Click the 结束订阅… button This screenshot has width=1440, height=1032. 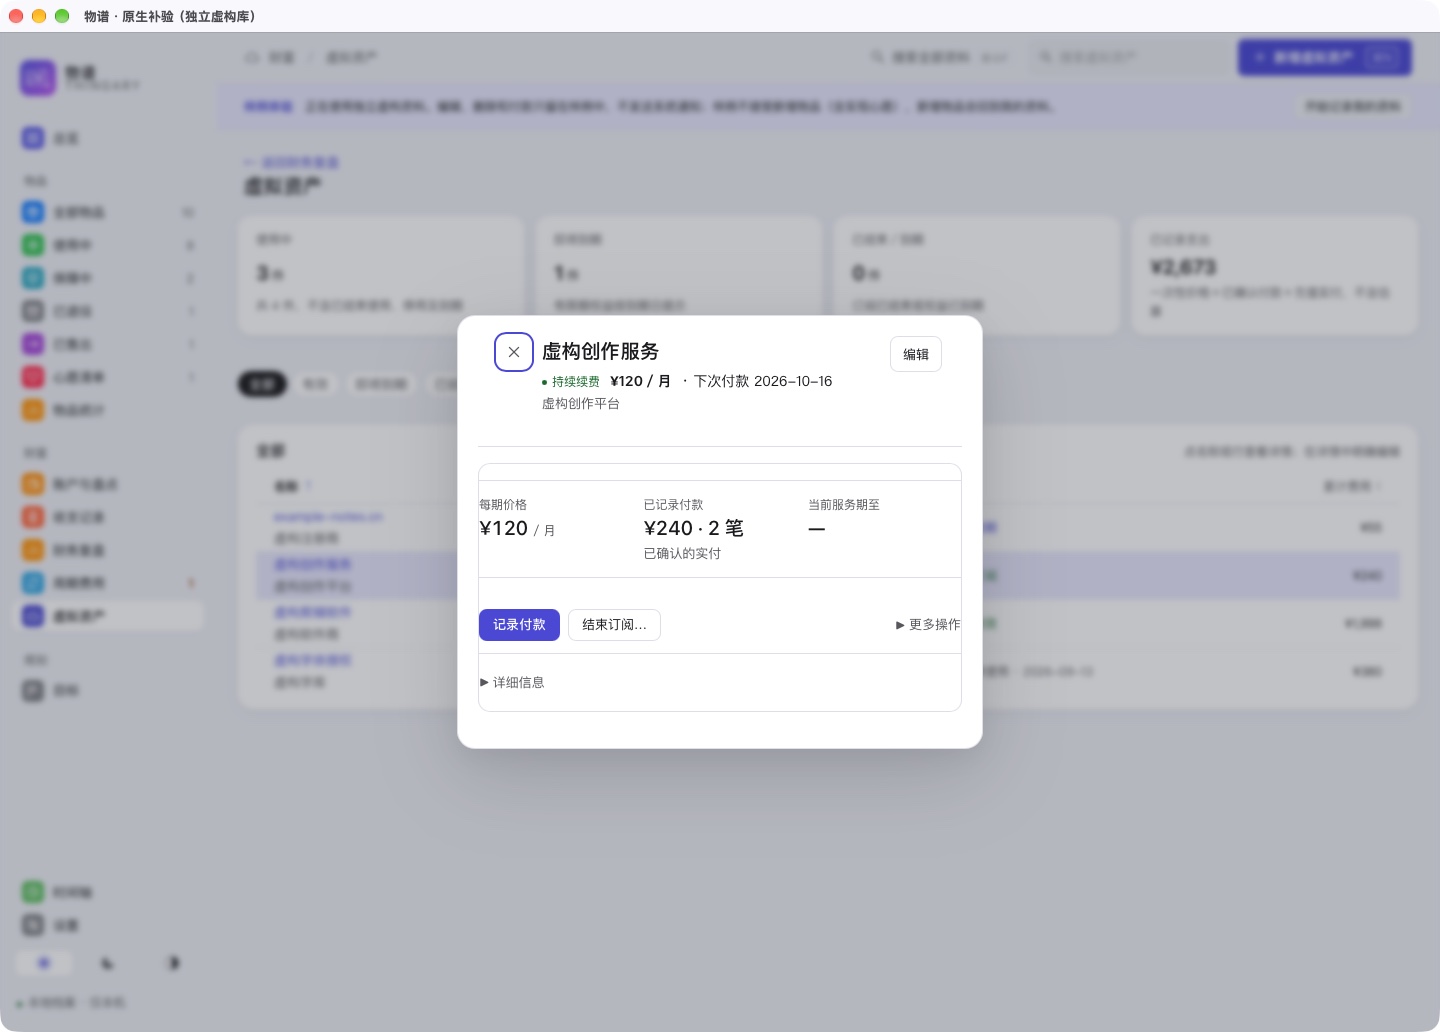pos(614,625)
